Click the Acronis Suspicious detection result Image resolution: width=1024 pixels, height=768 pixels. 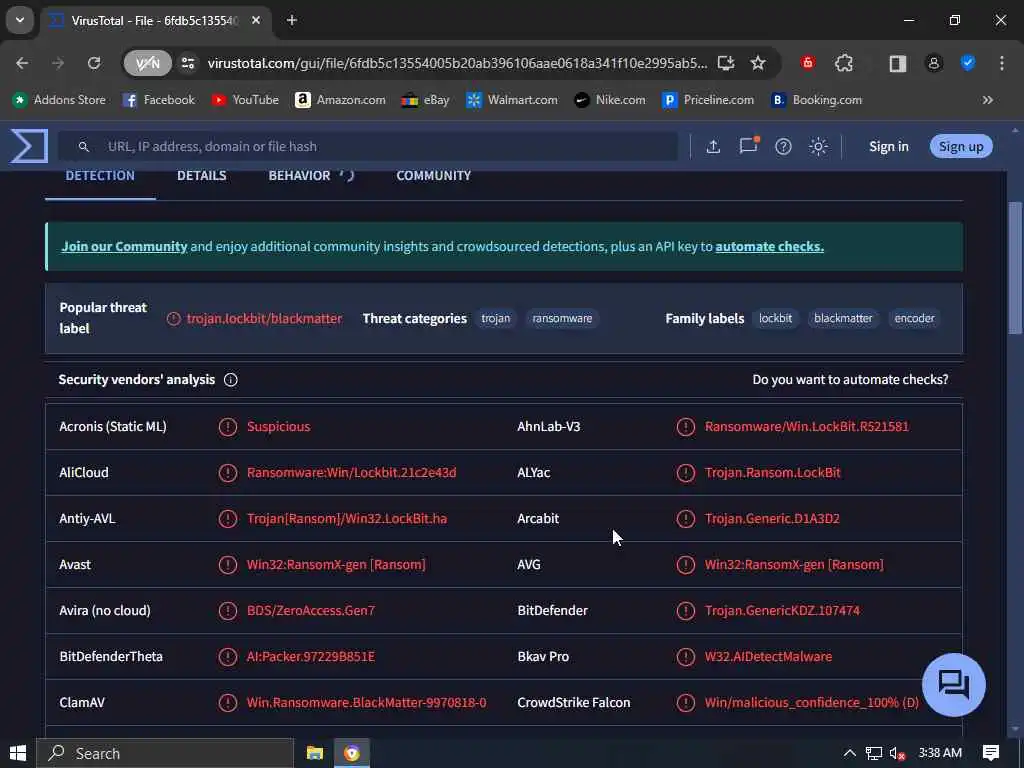click(278, 426)
